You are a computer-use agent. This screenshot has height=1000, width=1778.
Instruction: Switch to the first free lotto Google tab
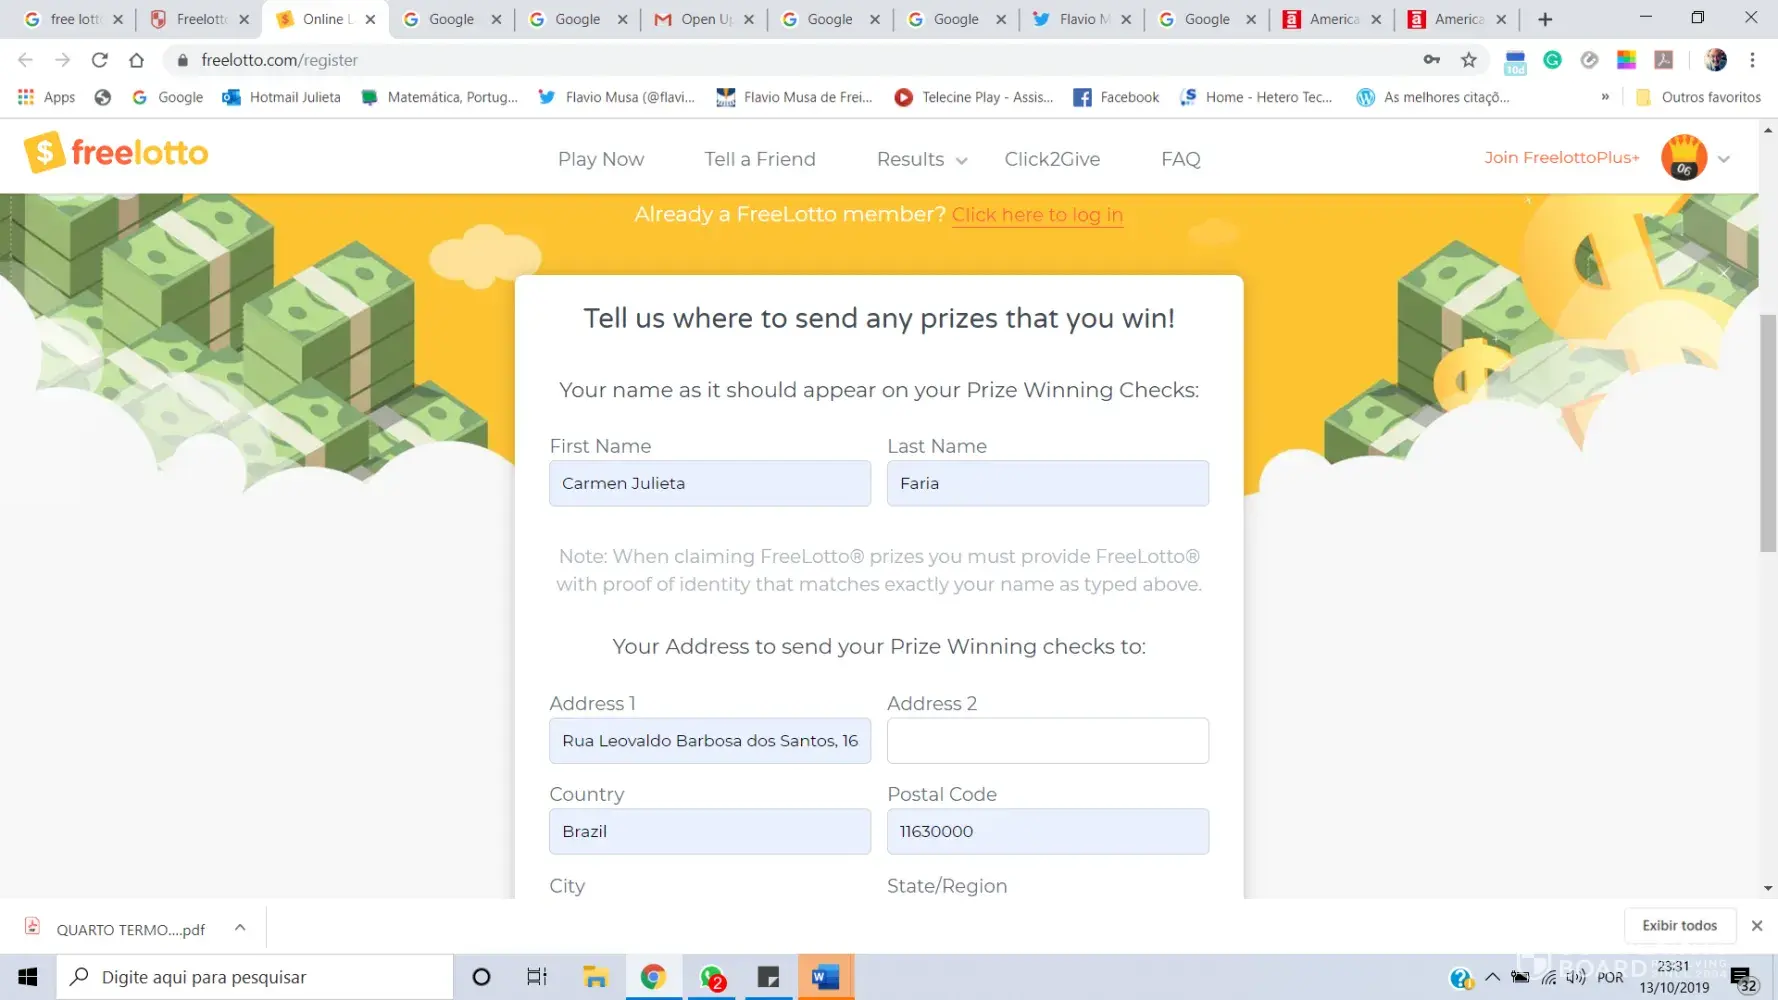coord(72,19)
